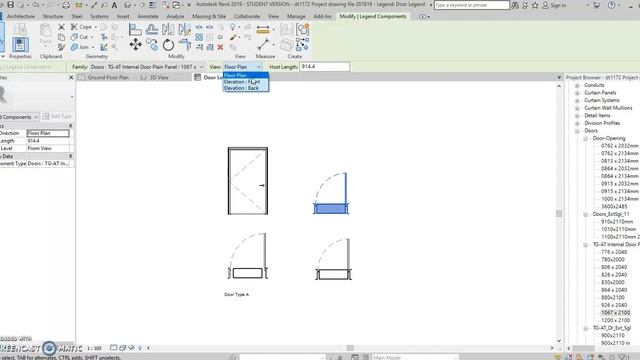
Task: Select the Array tool
Action: point(199,37)
